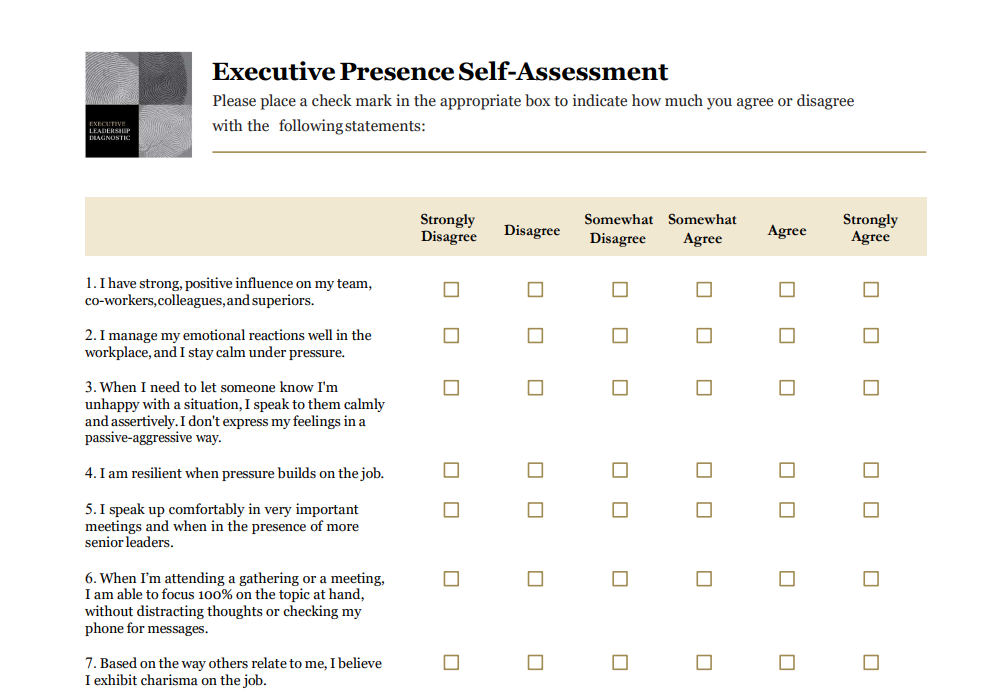Check Strongly Agree for statement 1
Viewport: 1007px width, 698px height.
871,290
